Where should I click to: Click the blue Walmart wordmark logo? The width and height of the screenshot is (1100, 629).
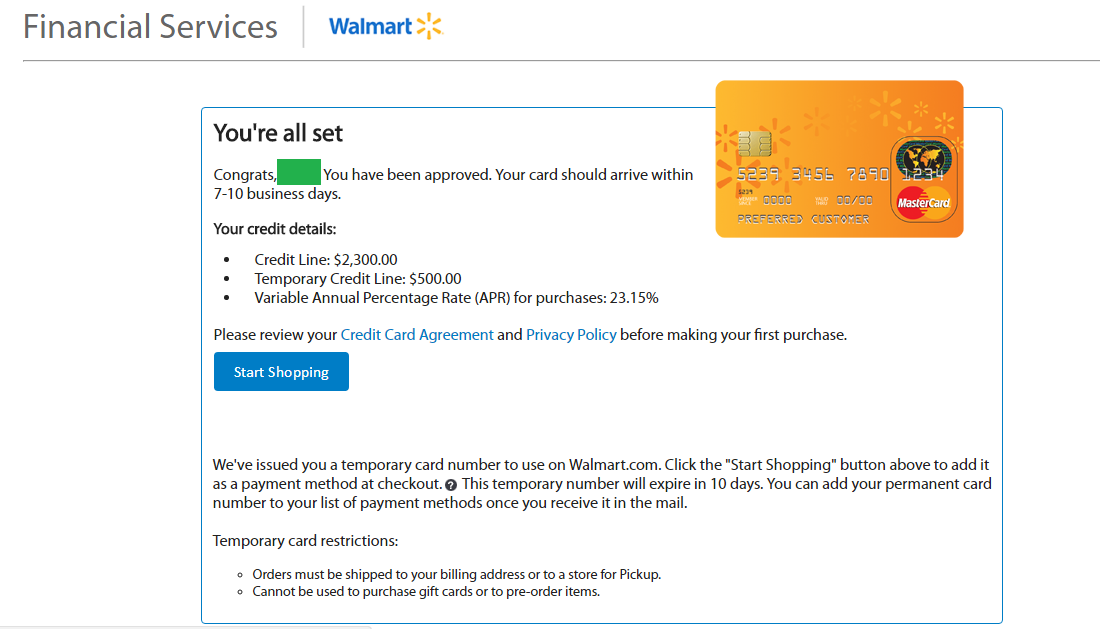click(372, 26)
